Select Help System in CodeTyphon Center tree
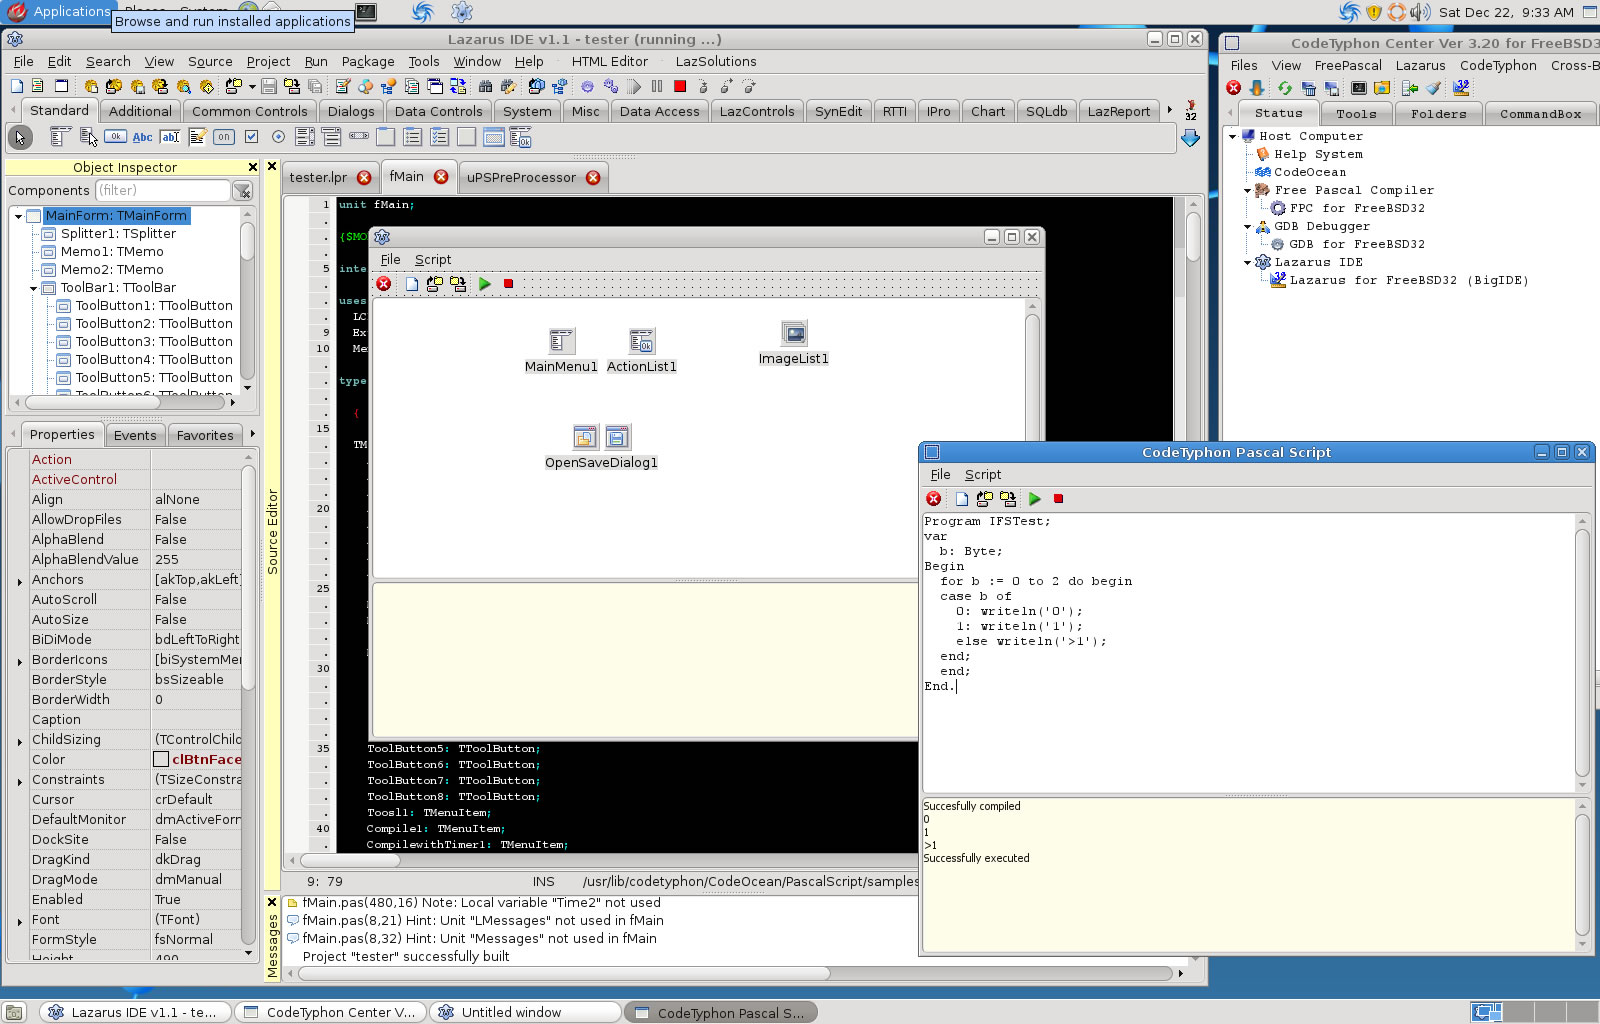Viewport: 1600px width, 1024px height. click(1318, 154)
